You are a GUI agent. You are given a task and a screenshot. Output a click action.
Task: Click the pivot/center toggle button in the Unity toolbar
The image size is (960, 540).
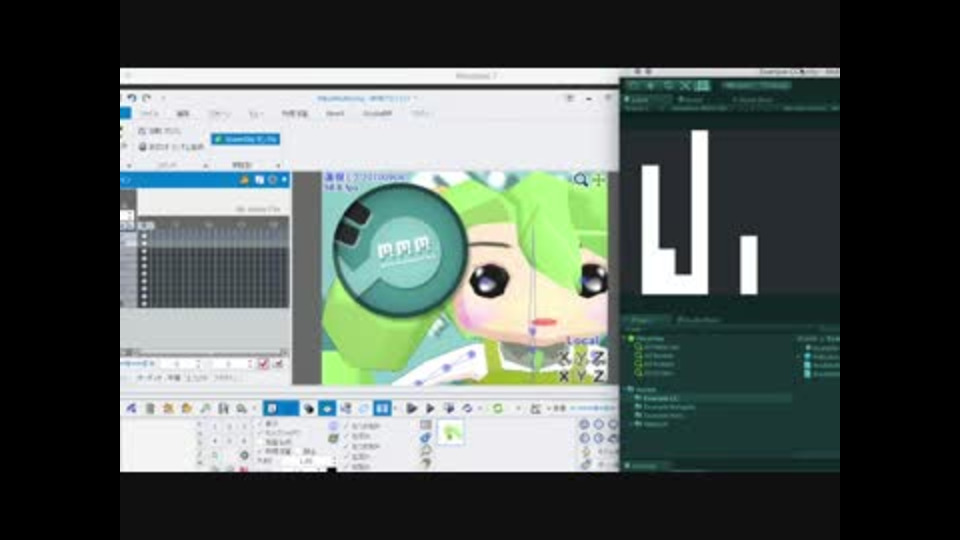pos(739,86)
